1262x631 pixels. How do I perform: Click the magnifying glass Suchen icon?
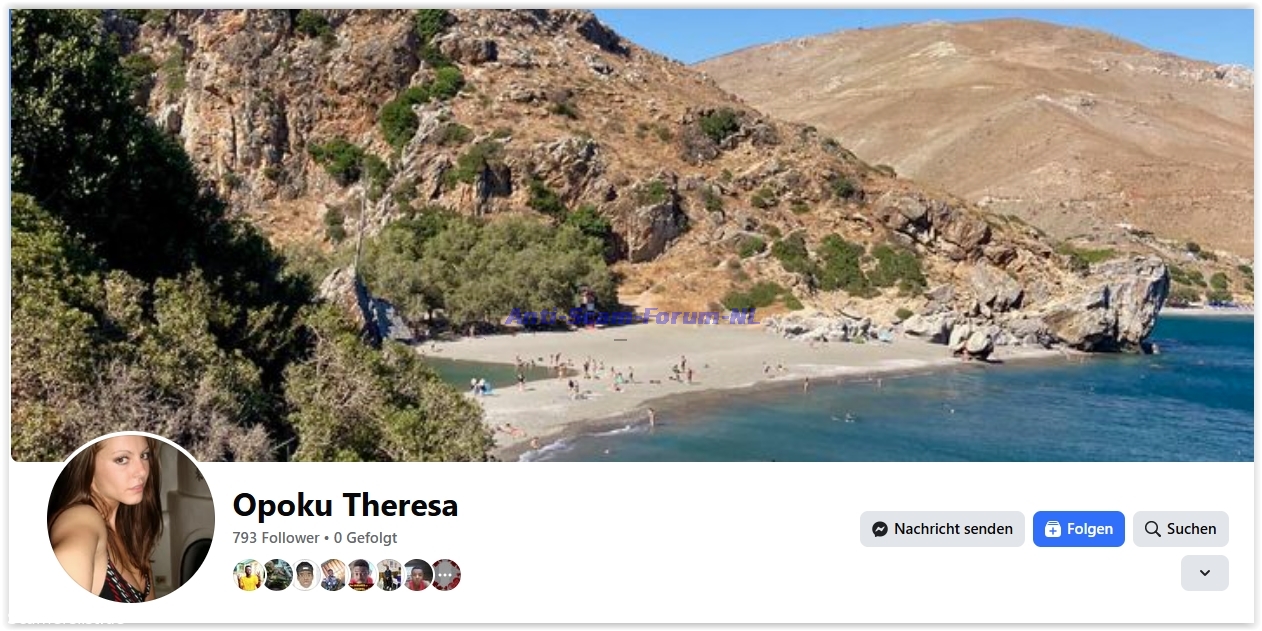[1152, 529]
